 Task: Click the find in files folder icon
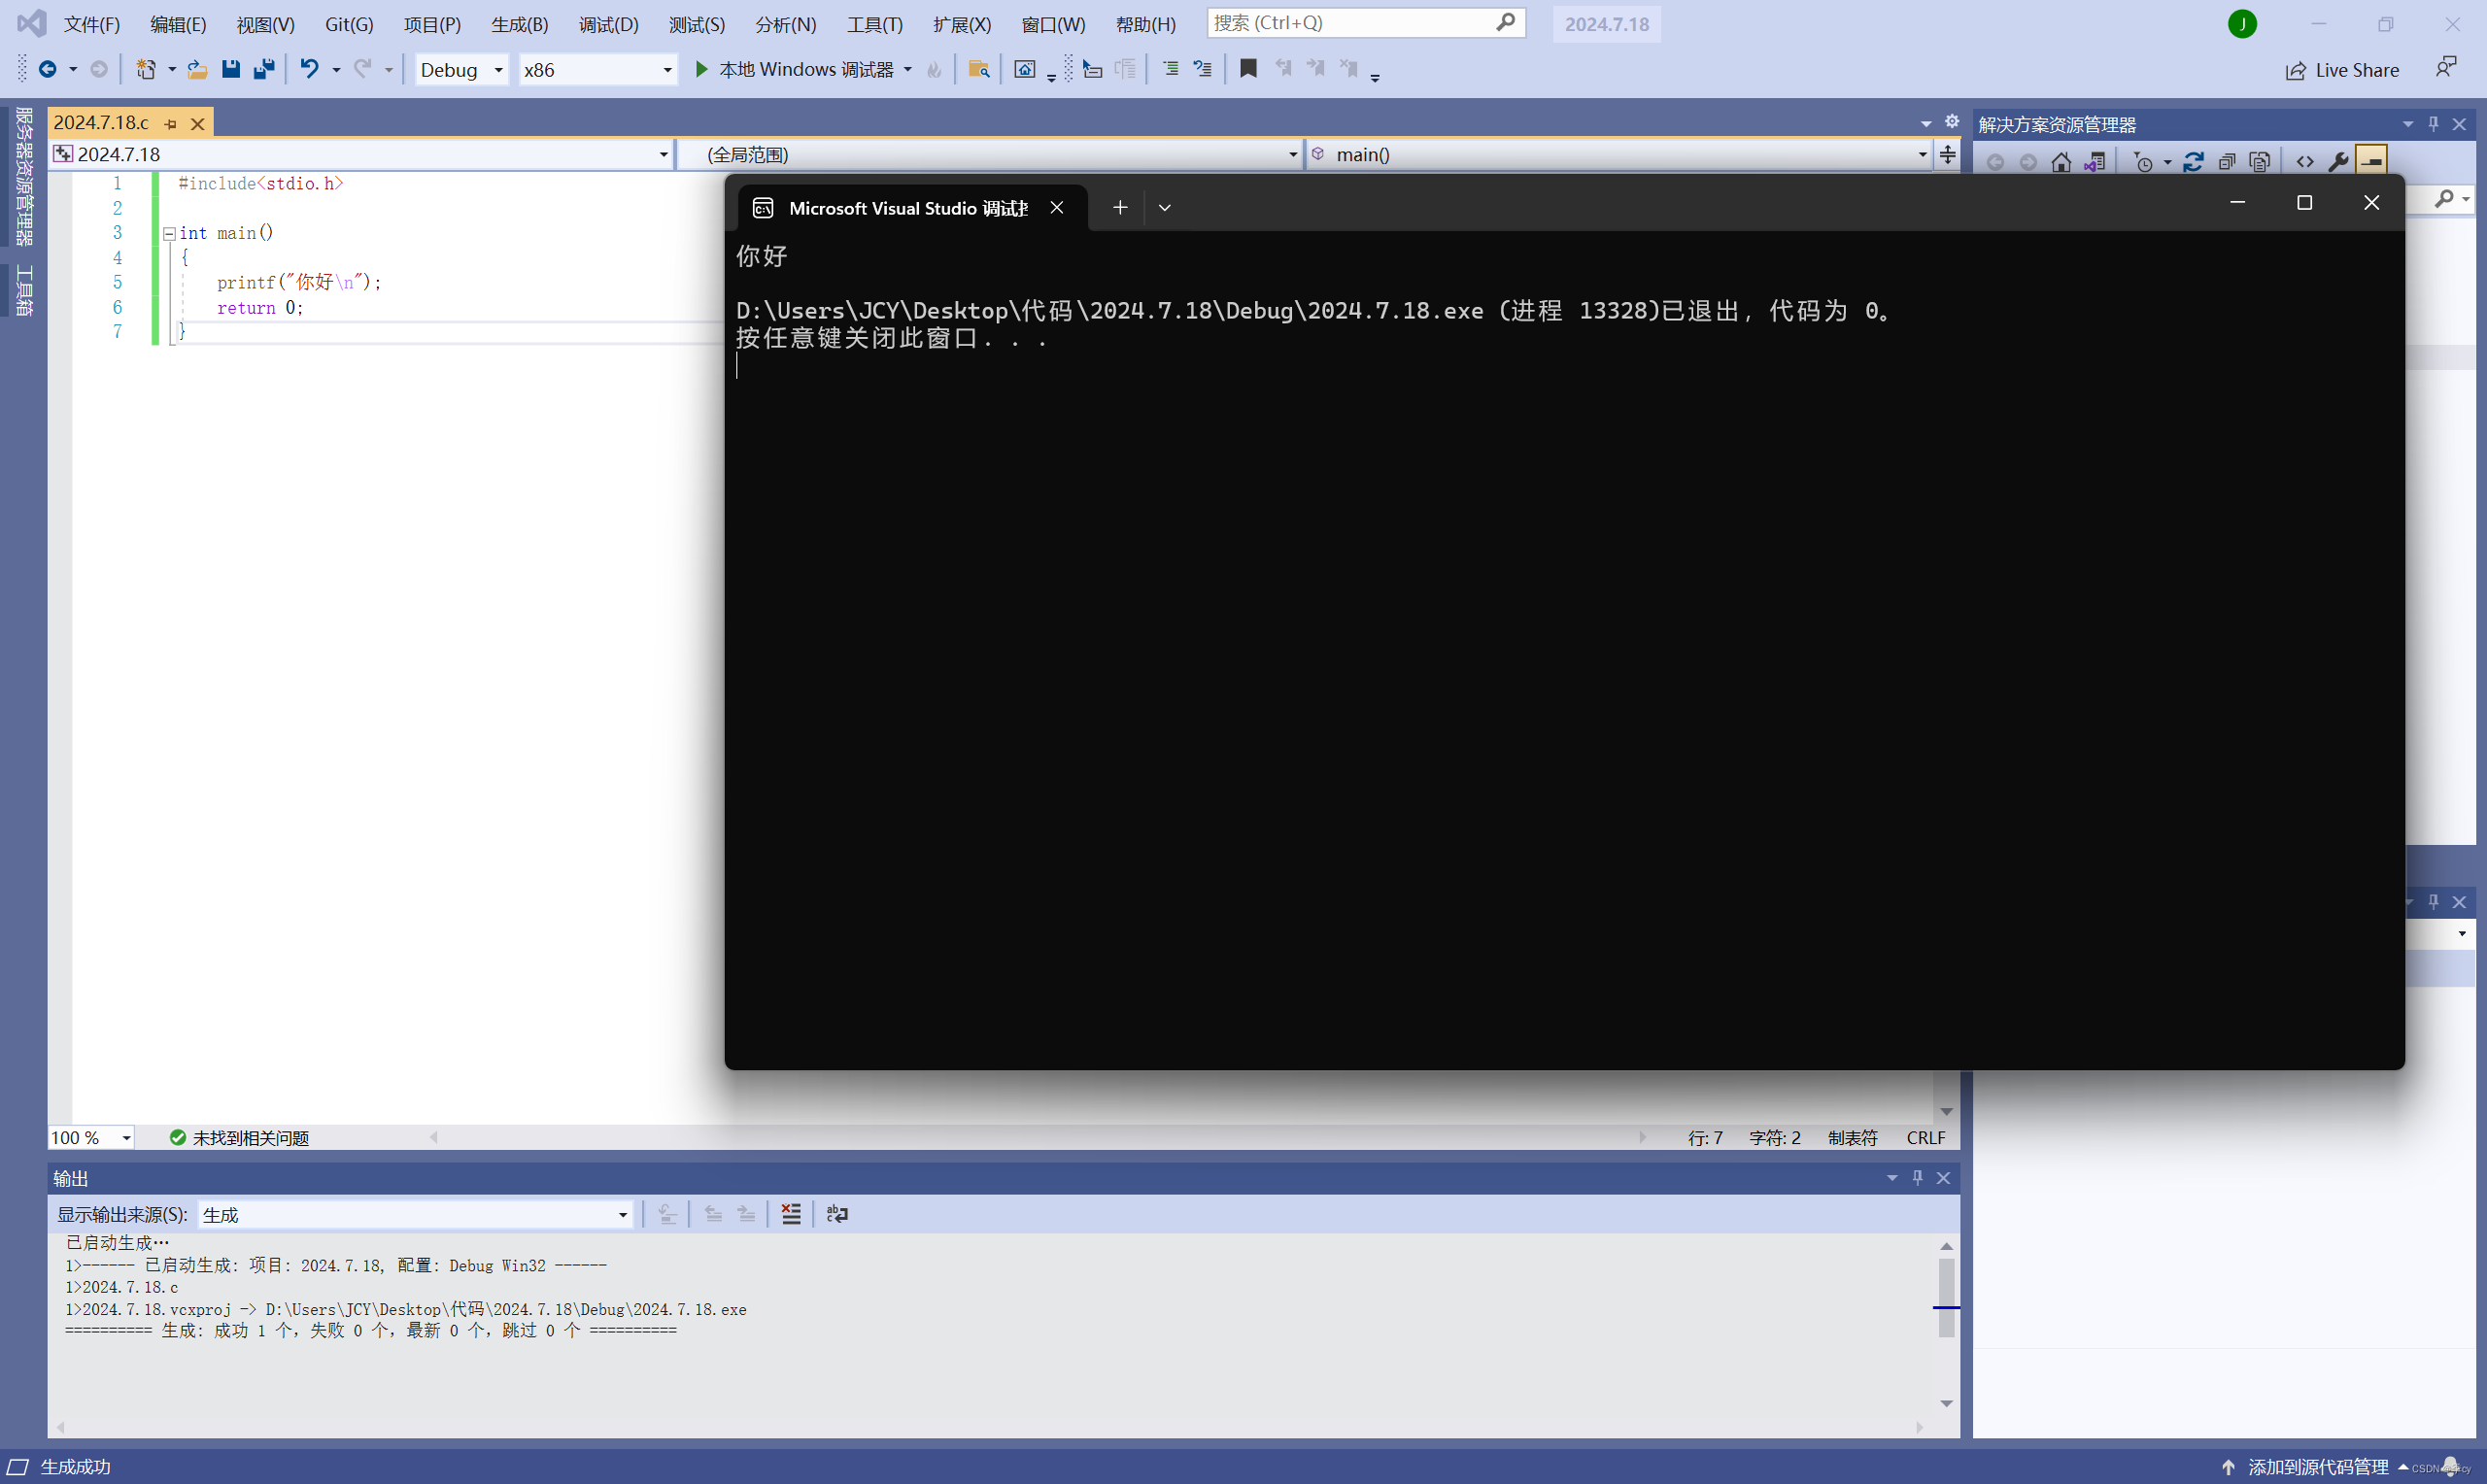click(979, 69)
